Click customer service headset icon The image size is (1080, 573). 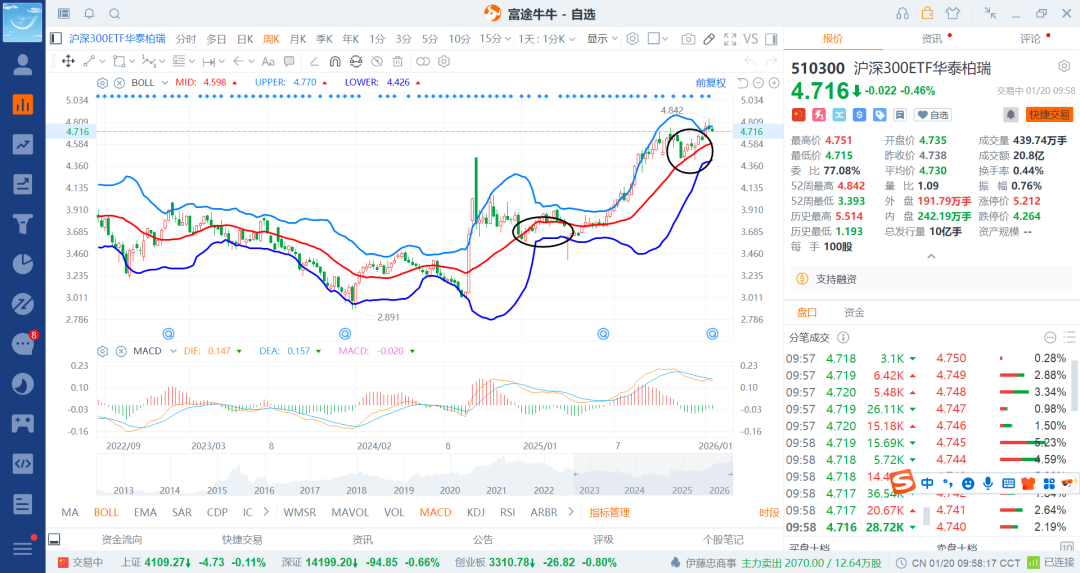coord(902,14)
